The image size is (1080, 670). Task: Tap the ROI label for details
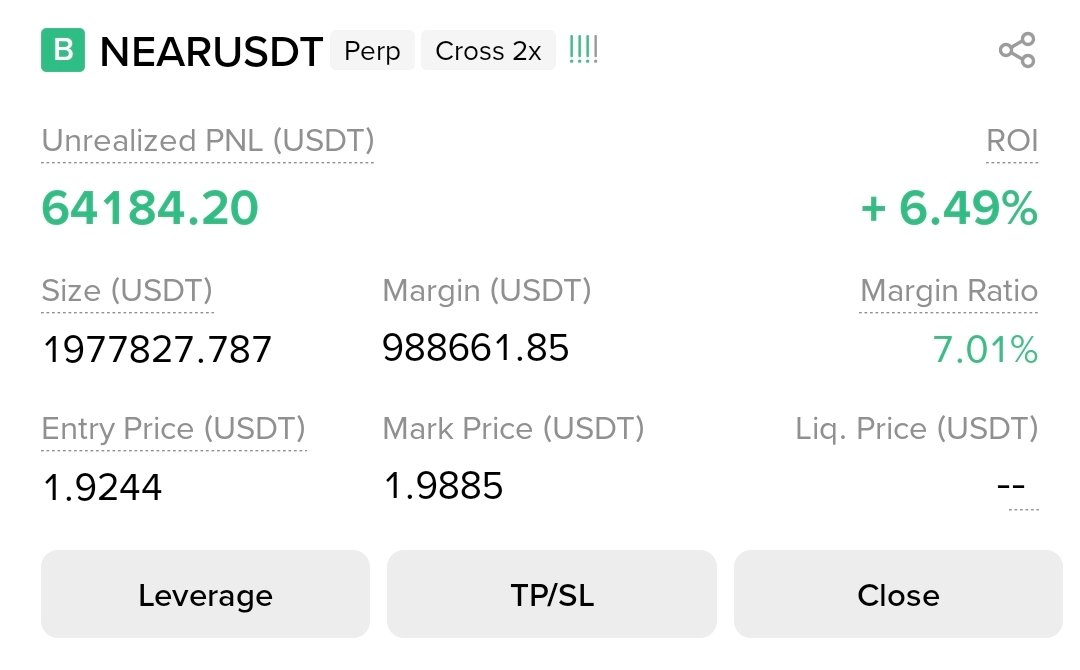click(1012, 141)
